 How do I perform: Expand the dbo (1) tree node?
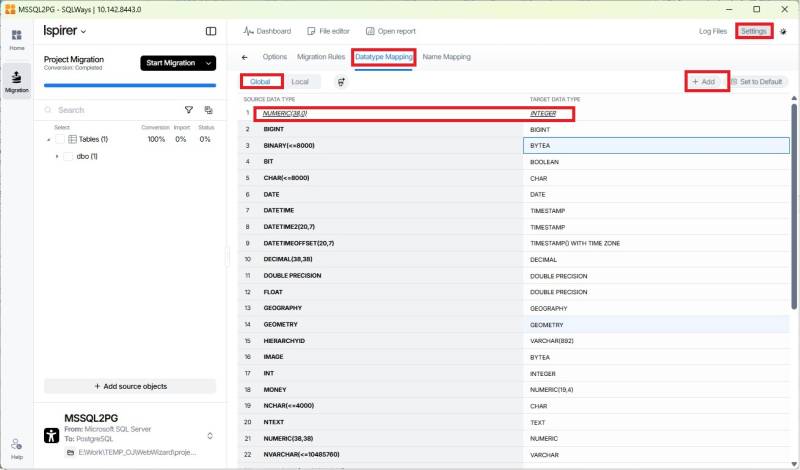[x=57, y=156]
